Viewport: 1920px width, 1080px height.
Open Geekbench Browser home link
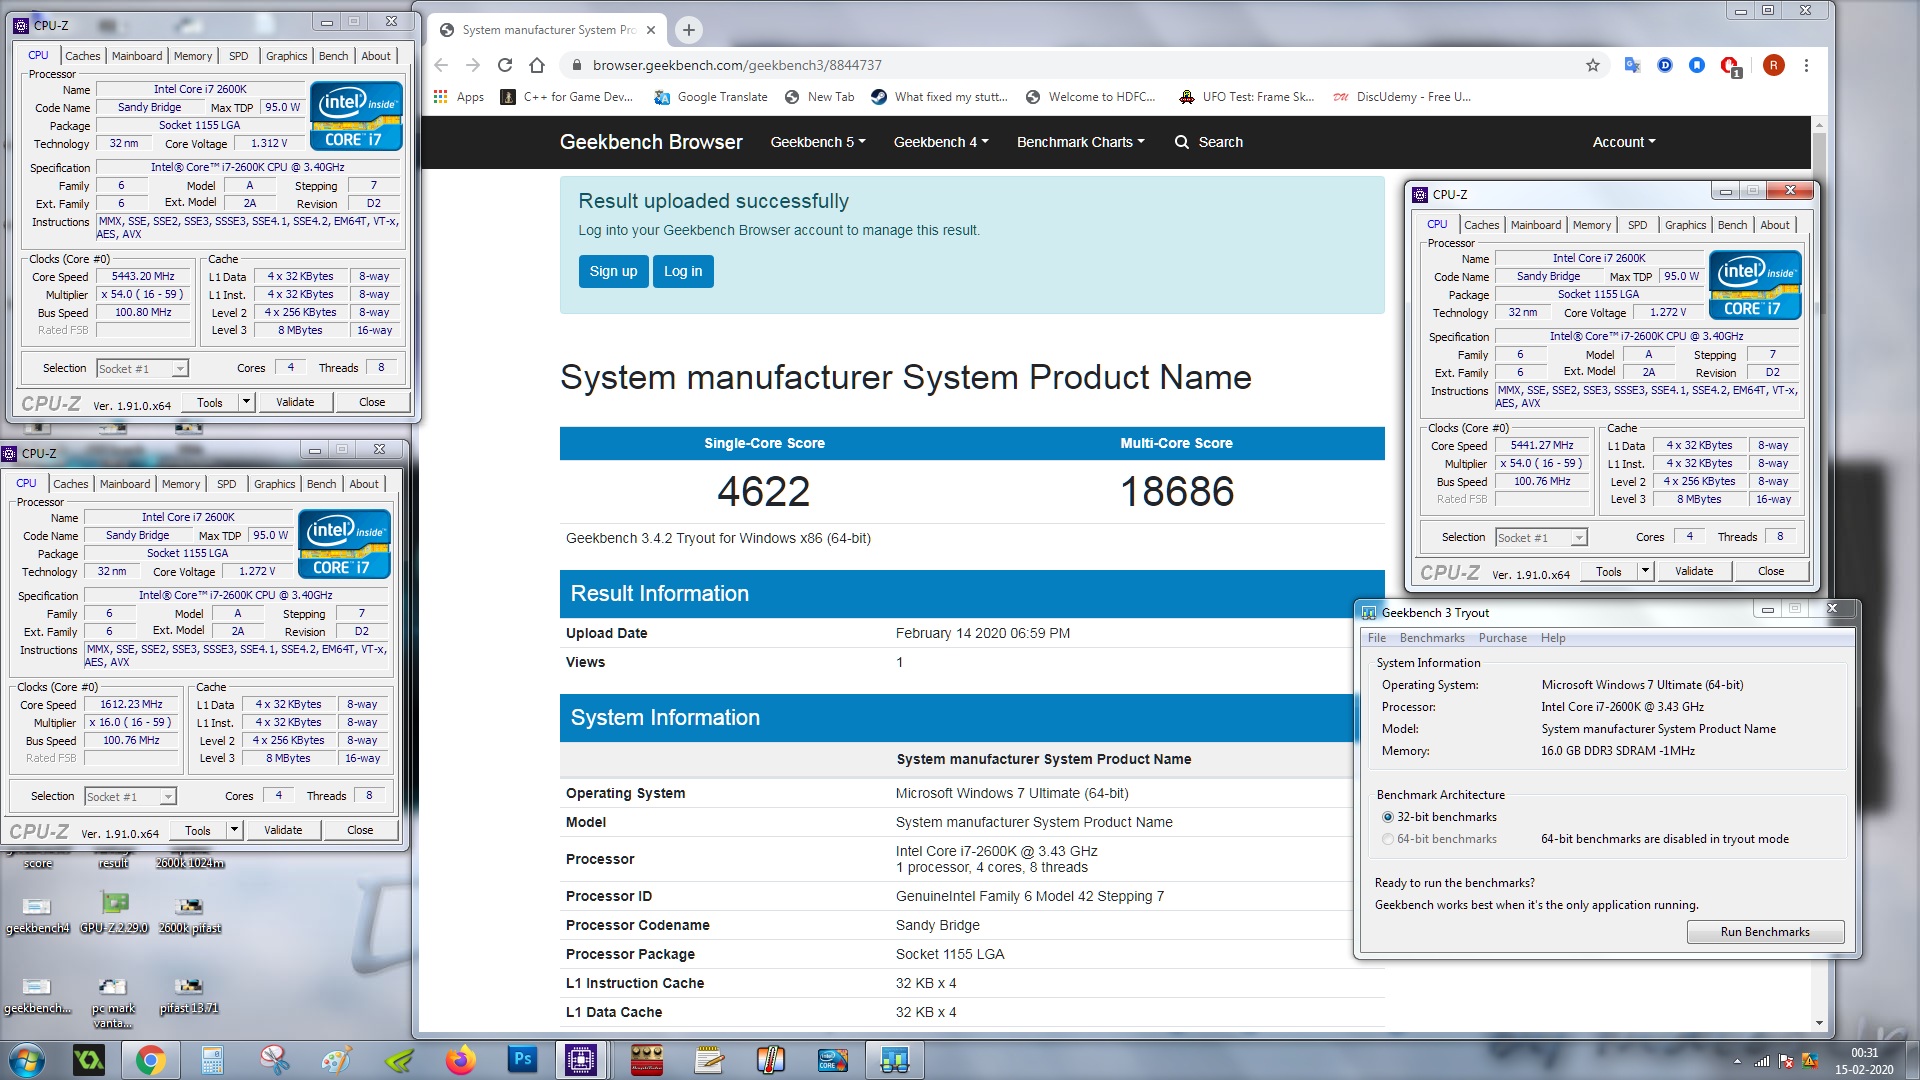point(651,142)
